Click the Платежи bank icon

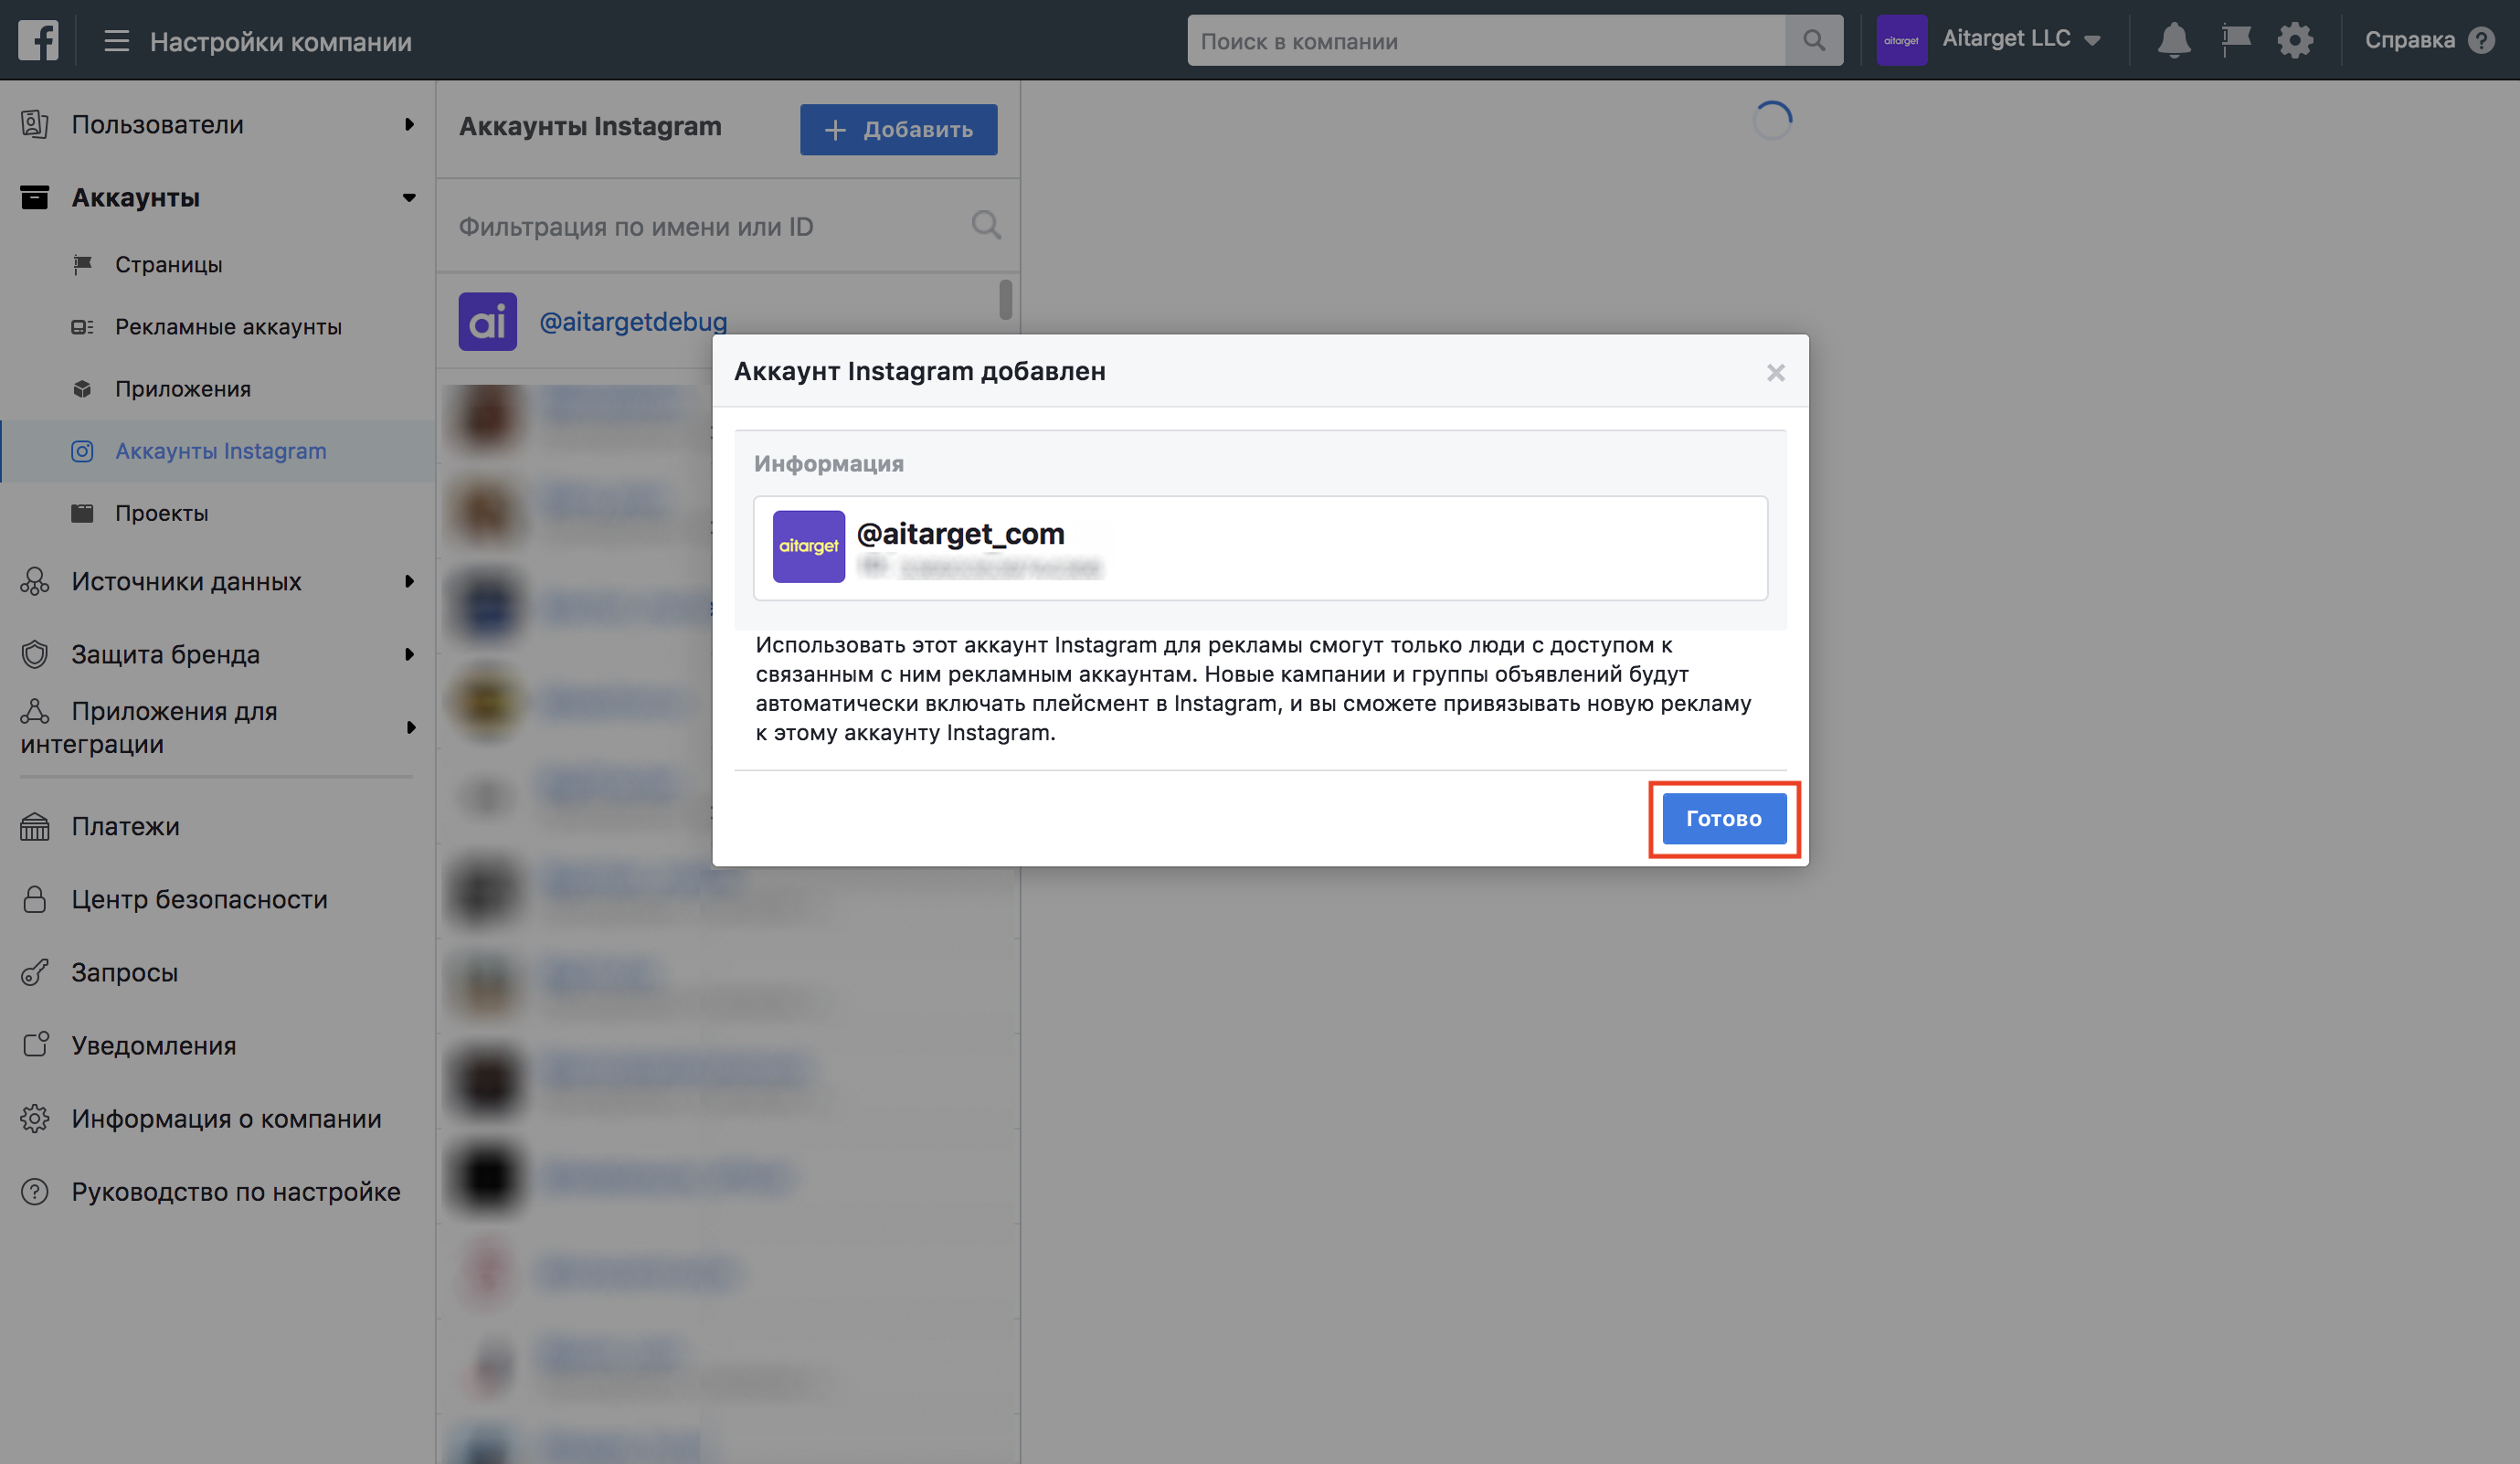35,827
